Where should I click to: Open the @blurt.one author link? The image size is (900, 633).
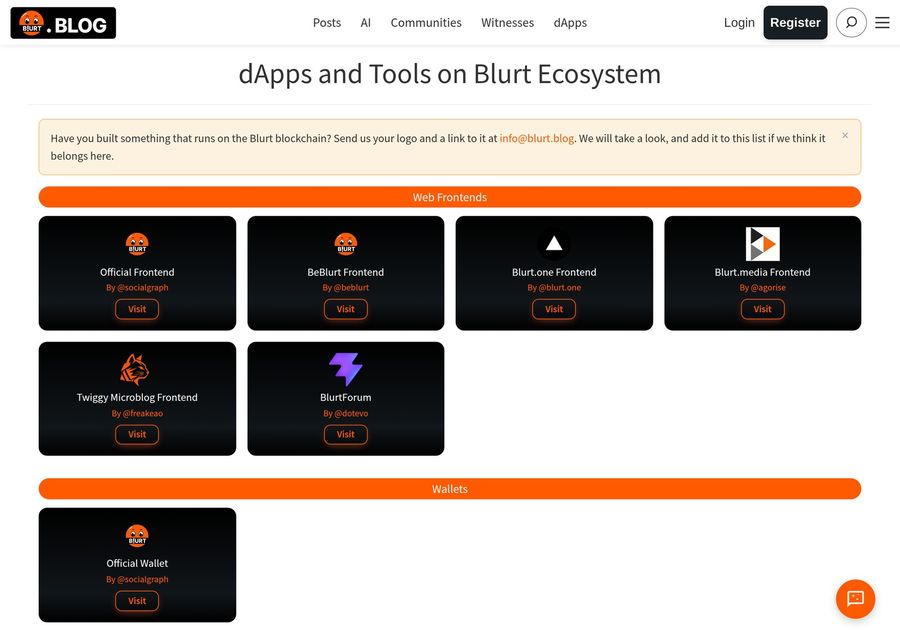(x=560, y=288)
